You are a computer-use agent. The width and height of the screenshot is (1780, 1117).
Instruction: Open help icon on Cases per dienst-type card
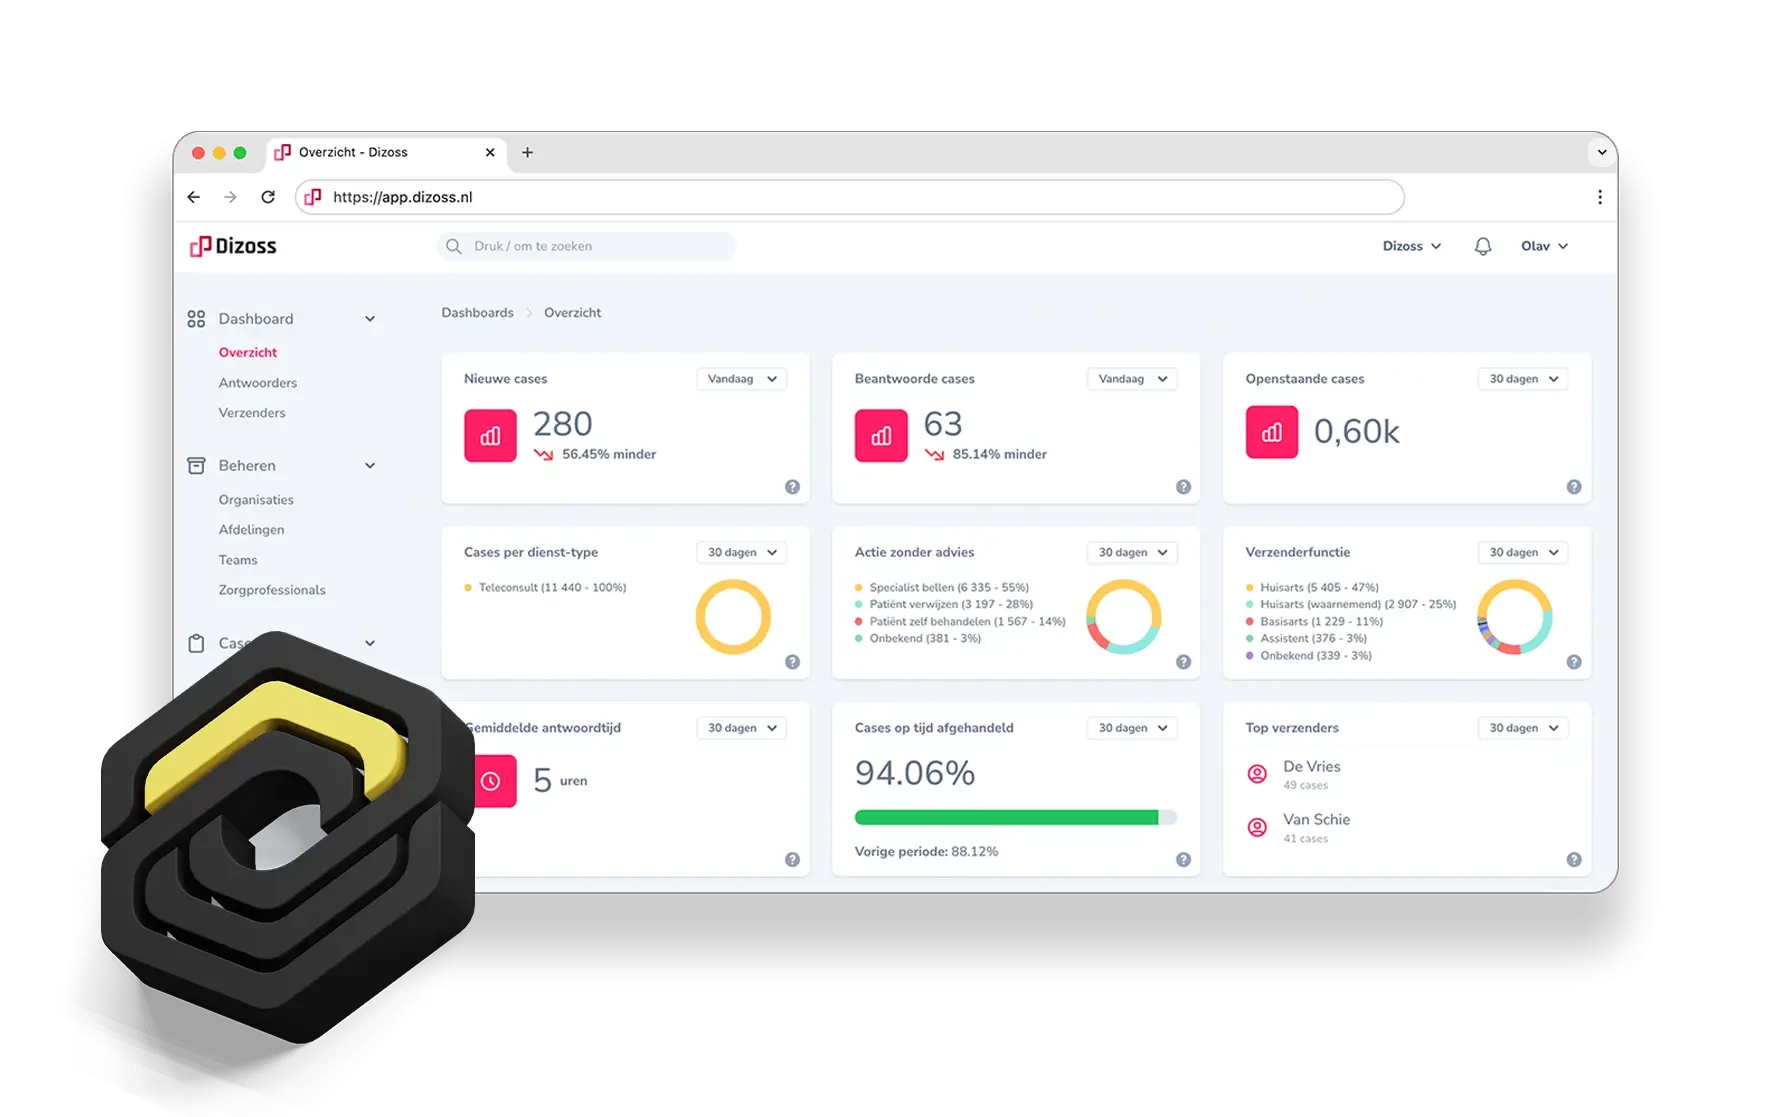[792, 662]
